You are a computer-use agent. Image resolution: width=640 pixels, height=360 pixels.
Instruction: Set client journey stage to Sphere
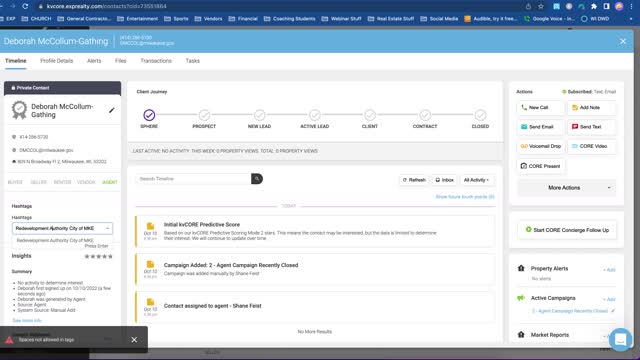click(149, 115)
